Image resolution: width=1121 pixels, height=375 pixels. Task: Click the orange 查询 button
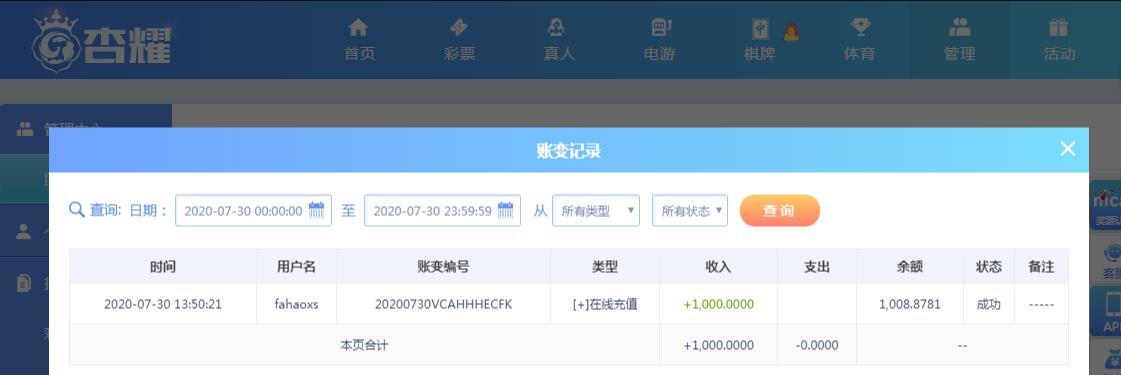point(779,211)
